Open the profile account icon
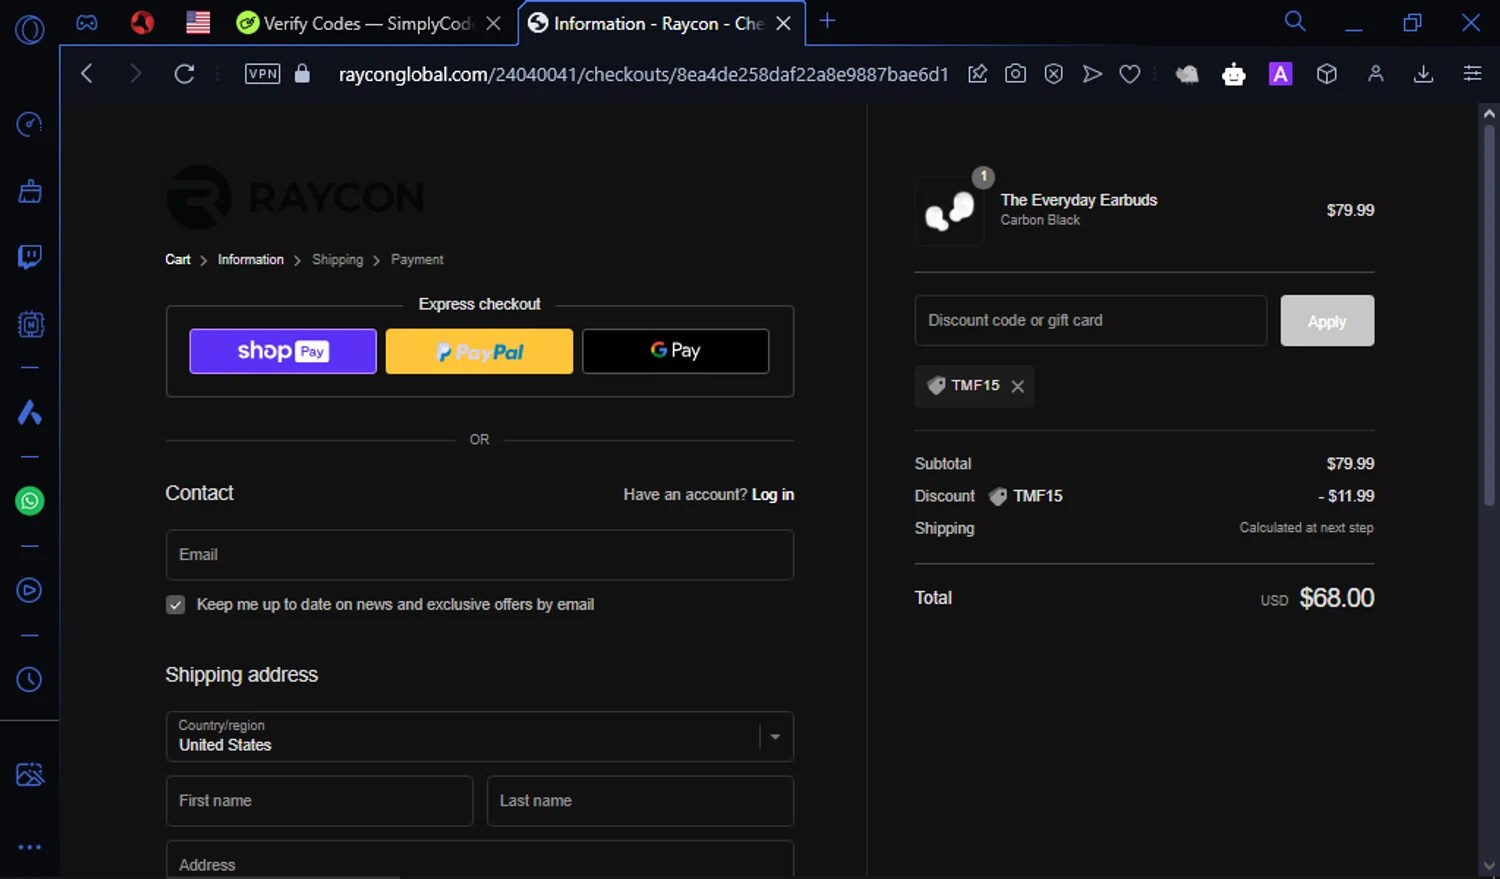Screen dimensions: 1500x879 (x=1376, y=73)
